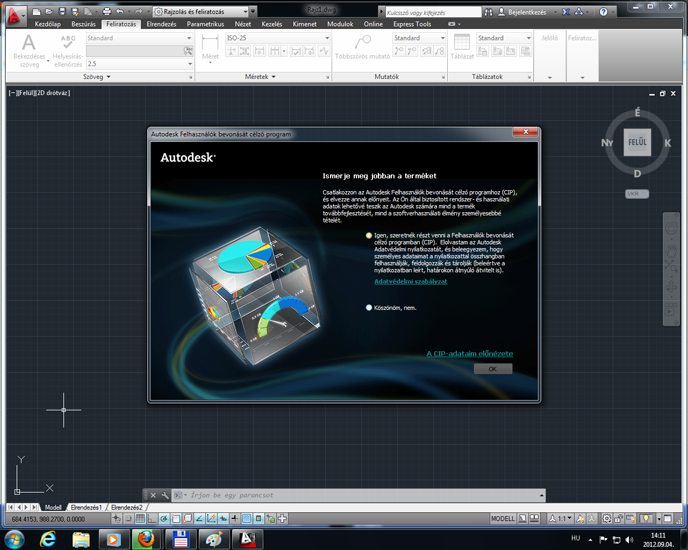688x550 pixels.
Task: Open Firefox from the Windows taskbar
Action: 146,539
